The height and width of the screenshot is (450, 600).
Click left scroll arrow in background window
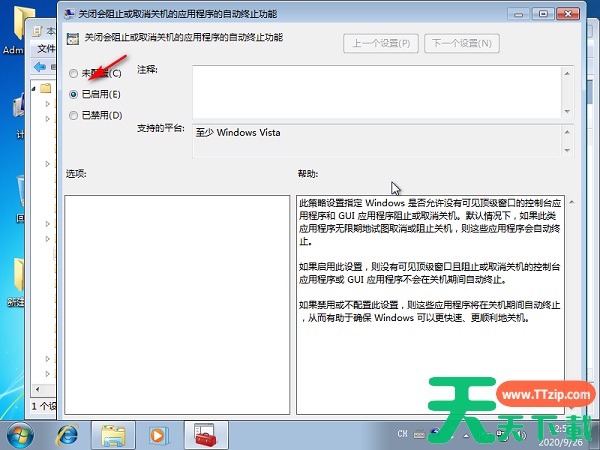(x=37, y=390)
